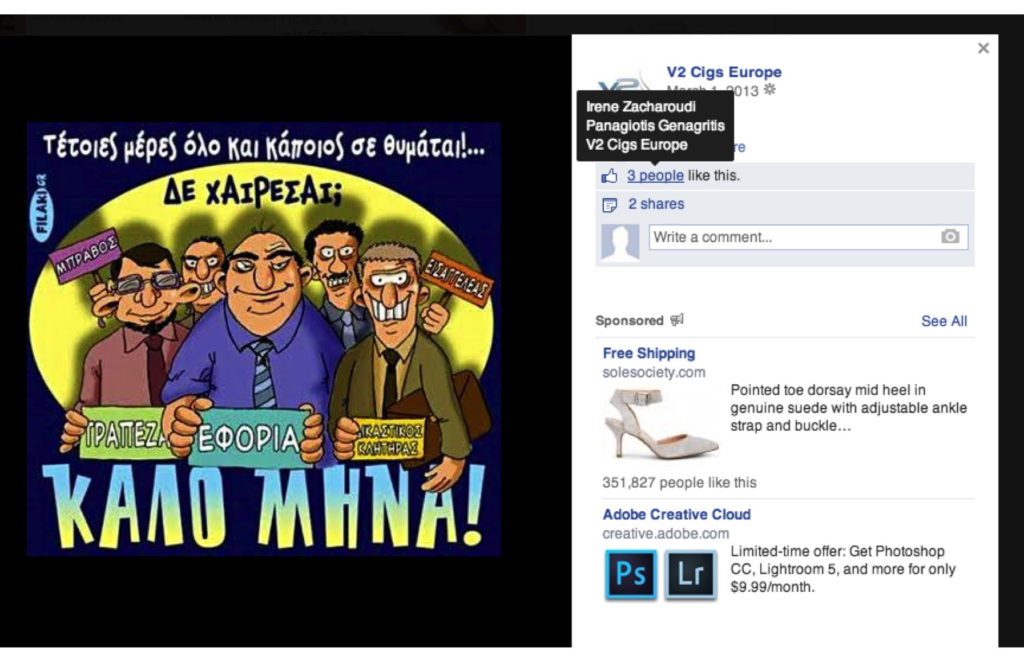Screen dimensions: 1024x658
Task: Click 'Irene Zacharoudi' in the tooltip
Action: coord(641,106)
